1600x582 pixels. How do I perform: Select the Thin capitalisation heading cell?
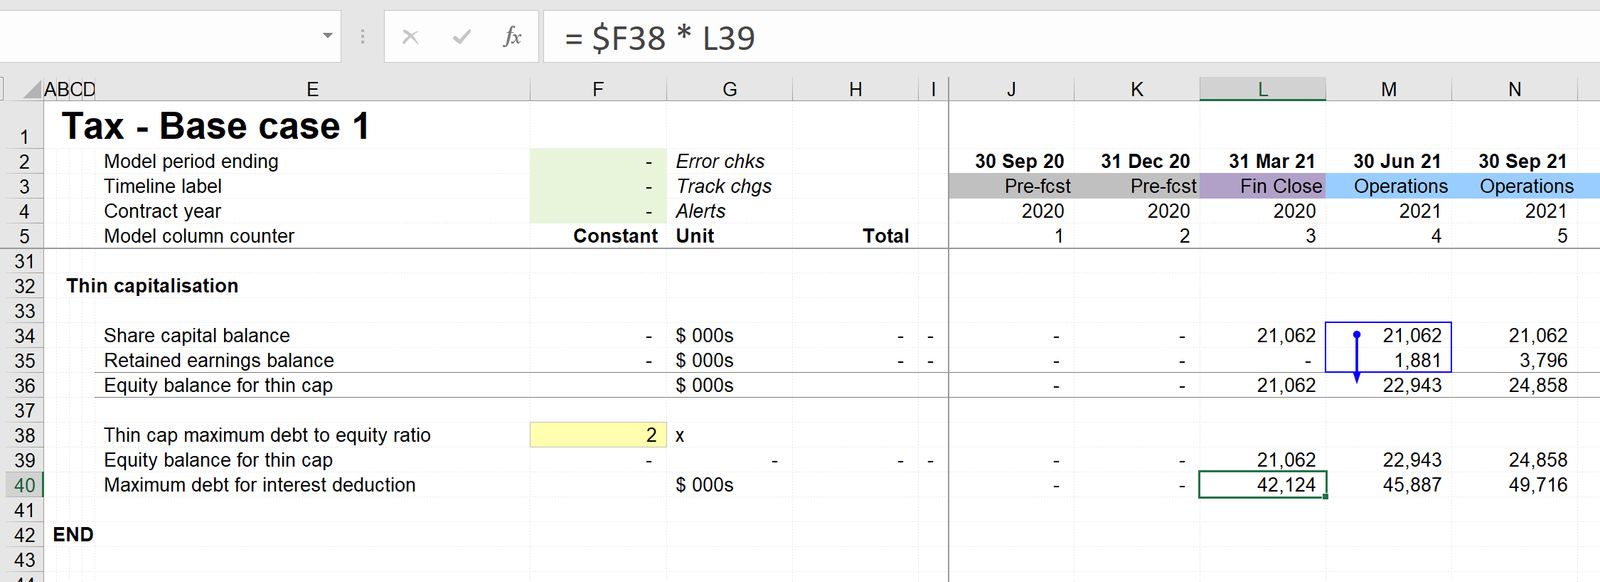pos(152,286)
